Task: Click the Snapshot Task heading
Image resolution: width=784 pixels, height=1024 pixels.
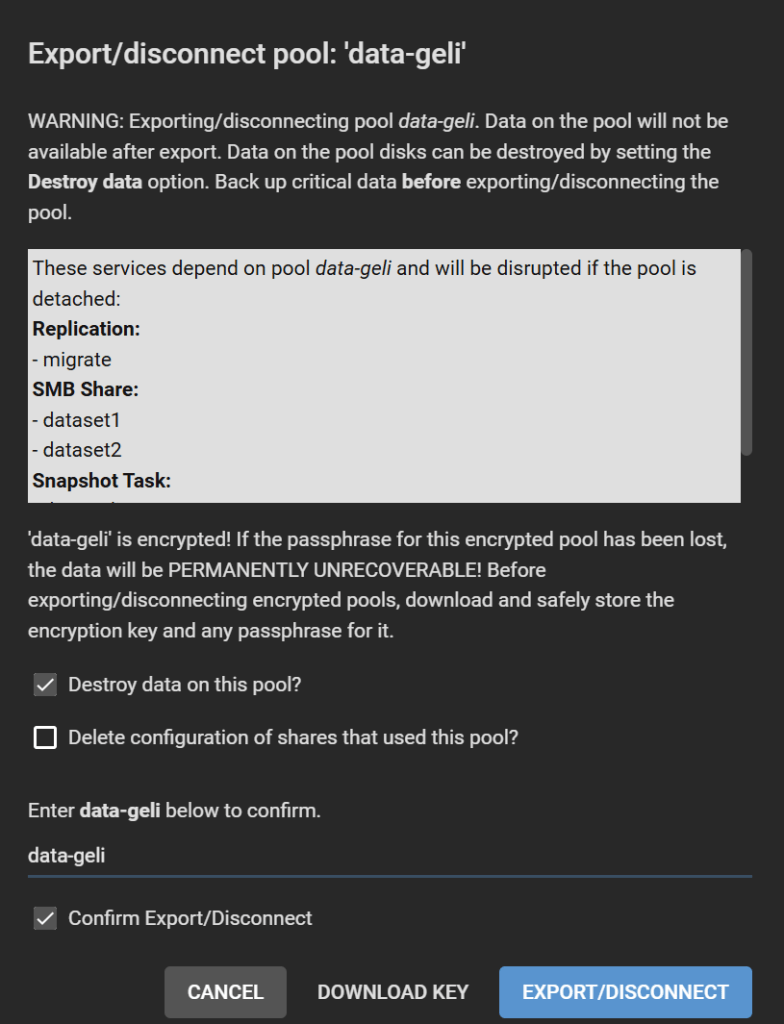Action: click(101, 481)
